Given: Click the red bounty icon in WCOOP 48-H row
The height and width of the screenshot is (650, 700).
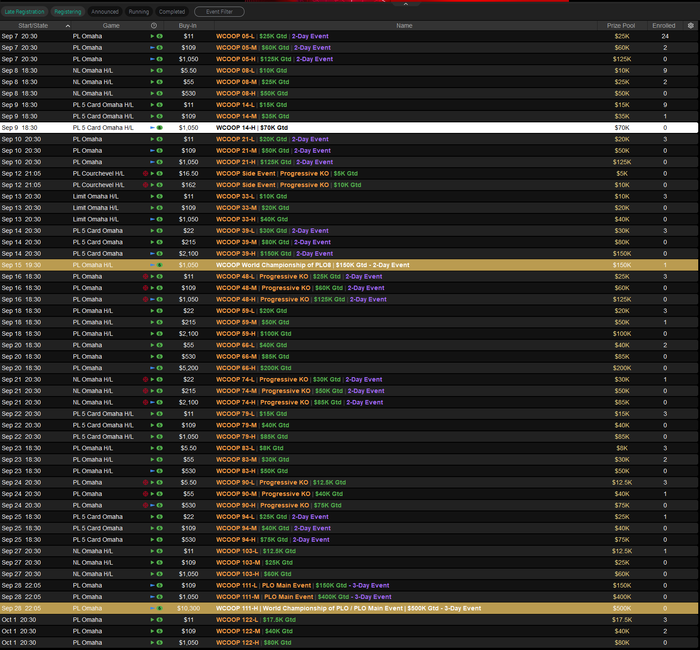Looking at the screenshot, I should click(x=146, y=300).
